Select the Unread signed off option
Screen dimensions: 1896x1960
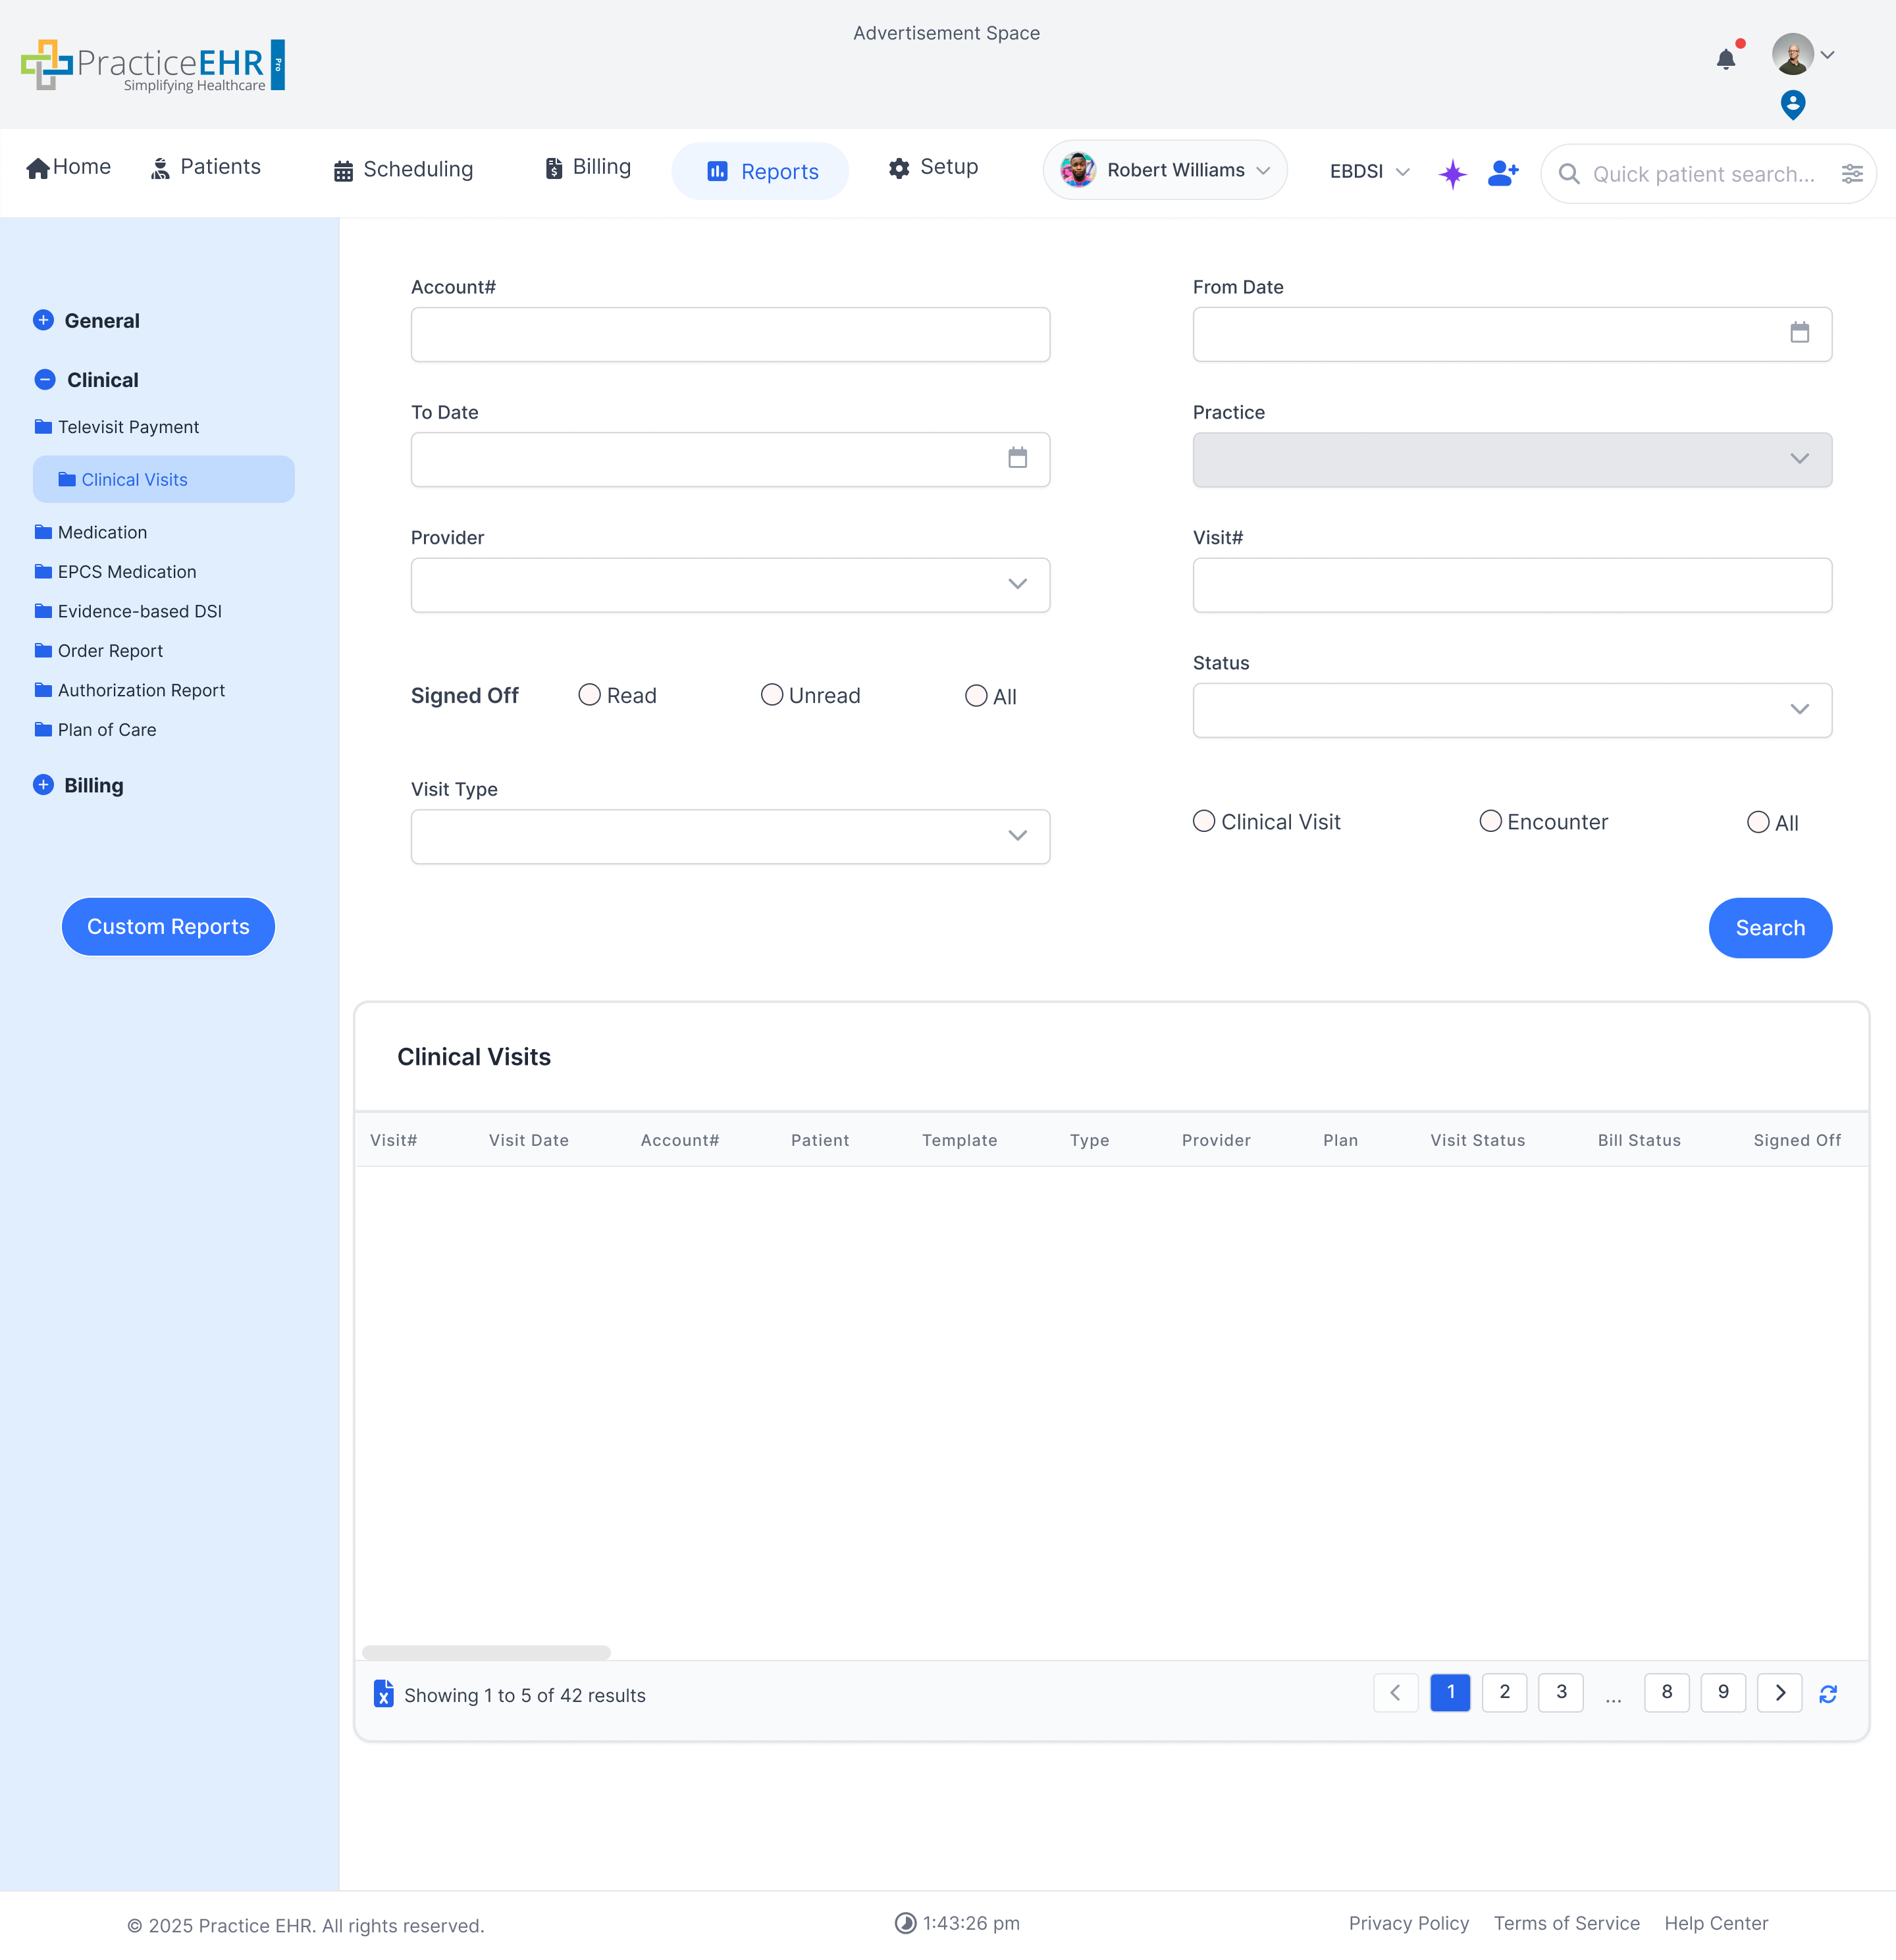(x=772, y=695)
